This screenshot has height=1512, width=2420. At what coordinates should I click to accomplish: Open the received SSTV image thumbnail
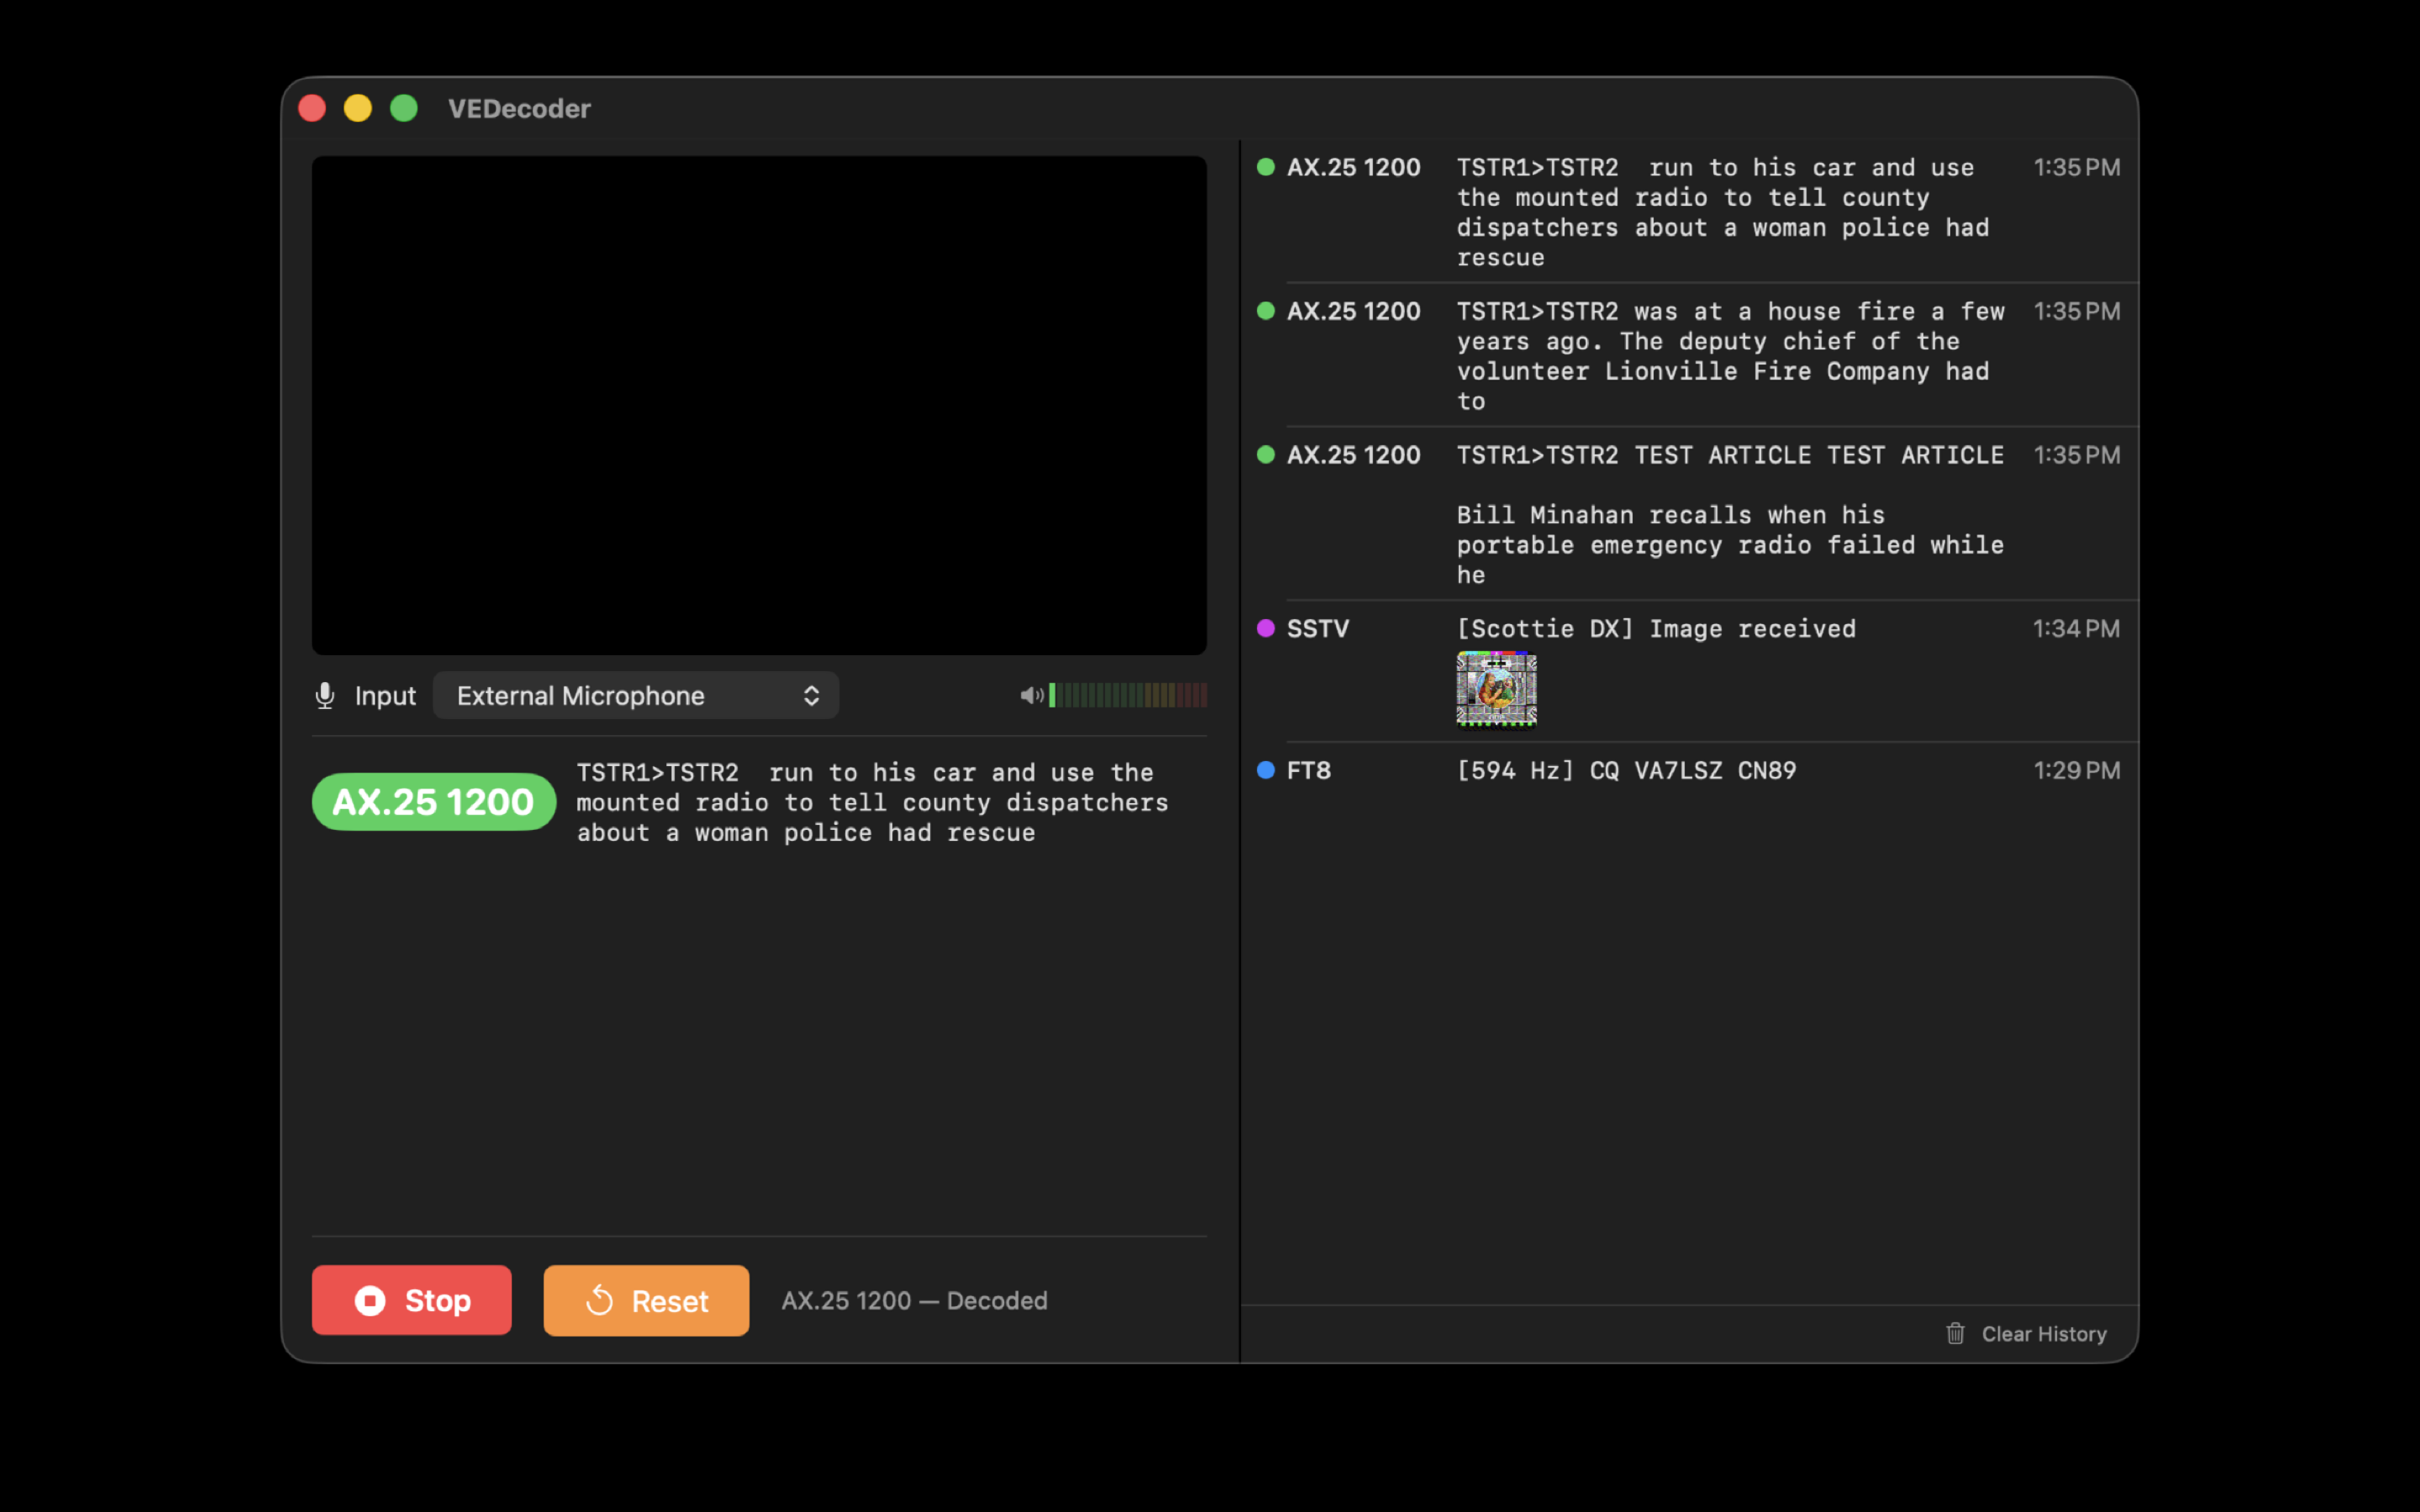pyautogui.click(x=1497, y=690)
